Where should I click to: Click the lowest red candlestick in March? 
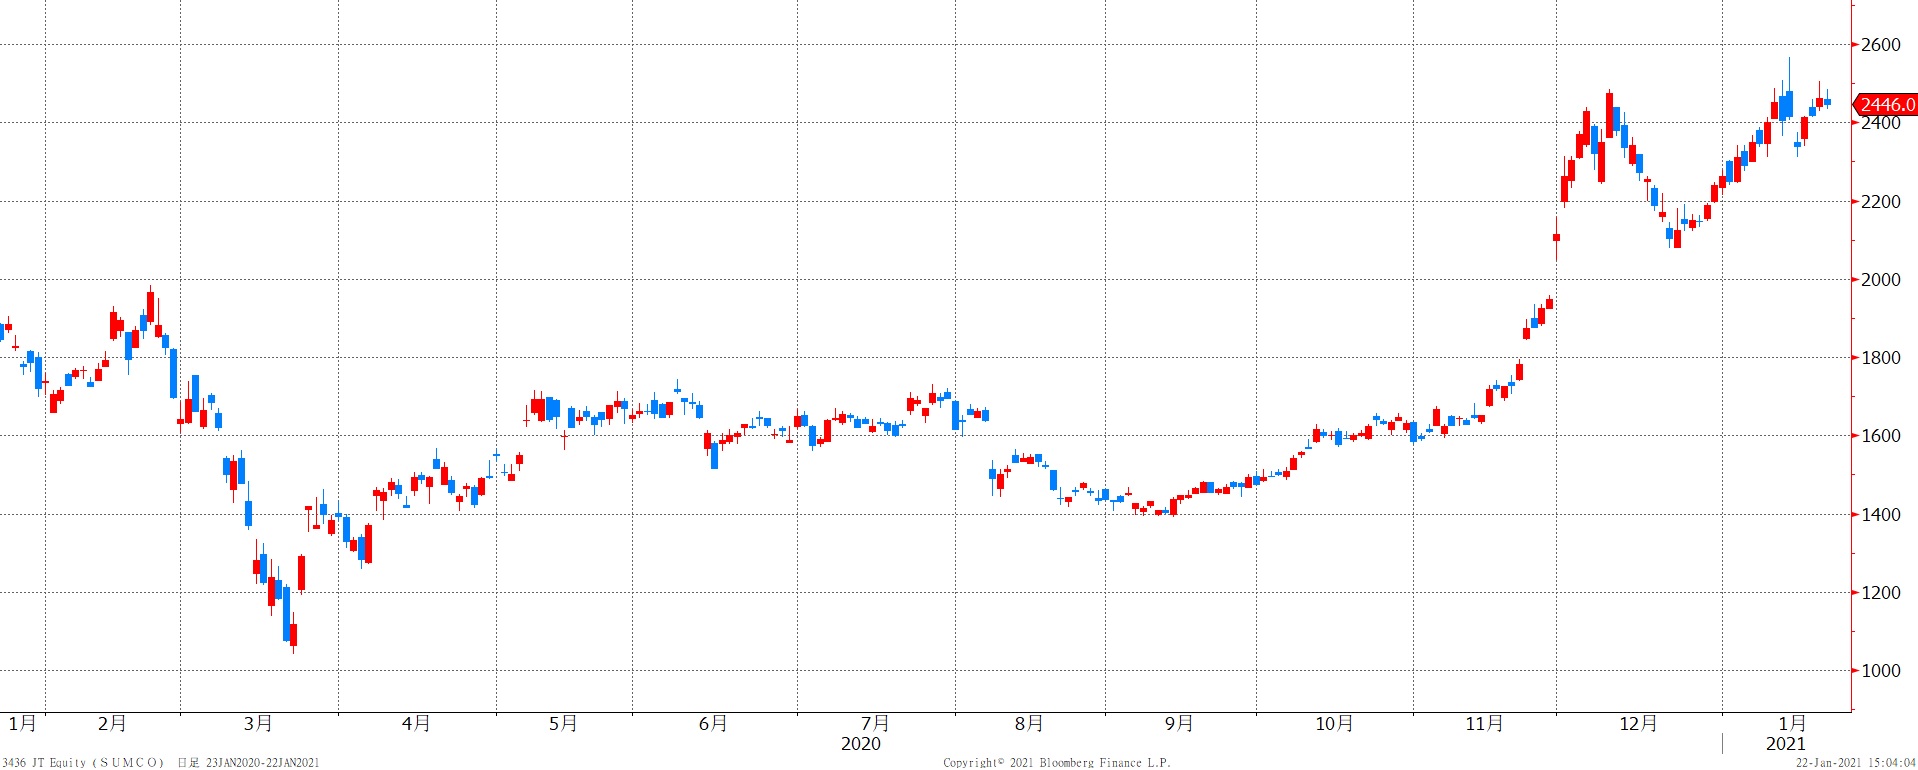tap(293, 635)
